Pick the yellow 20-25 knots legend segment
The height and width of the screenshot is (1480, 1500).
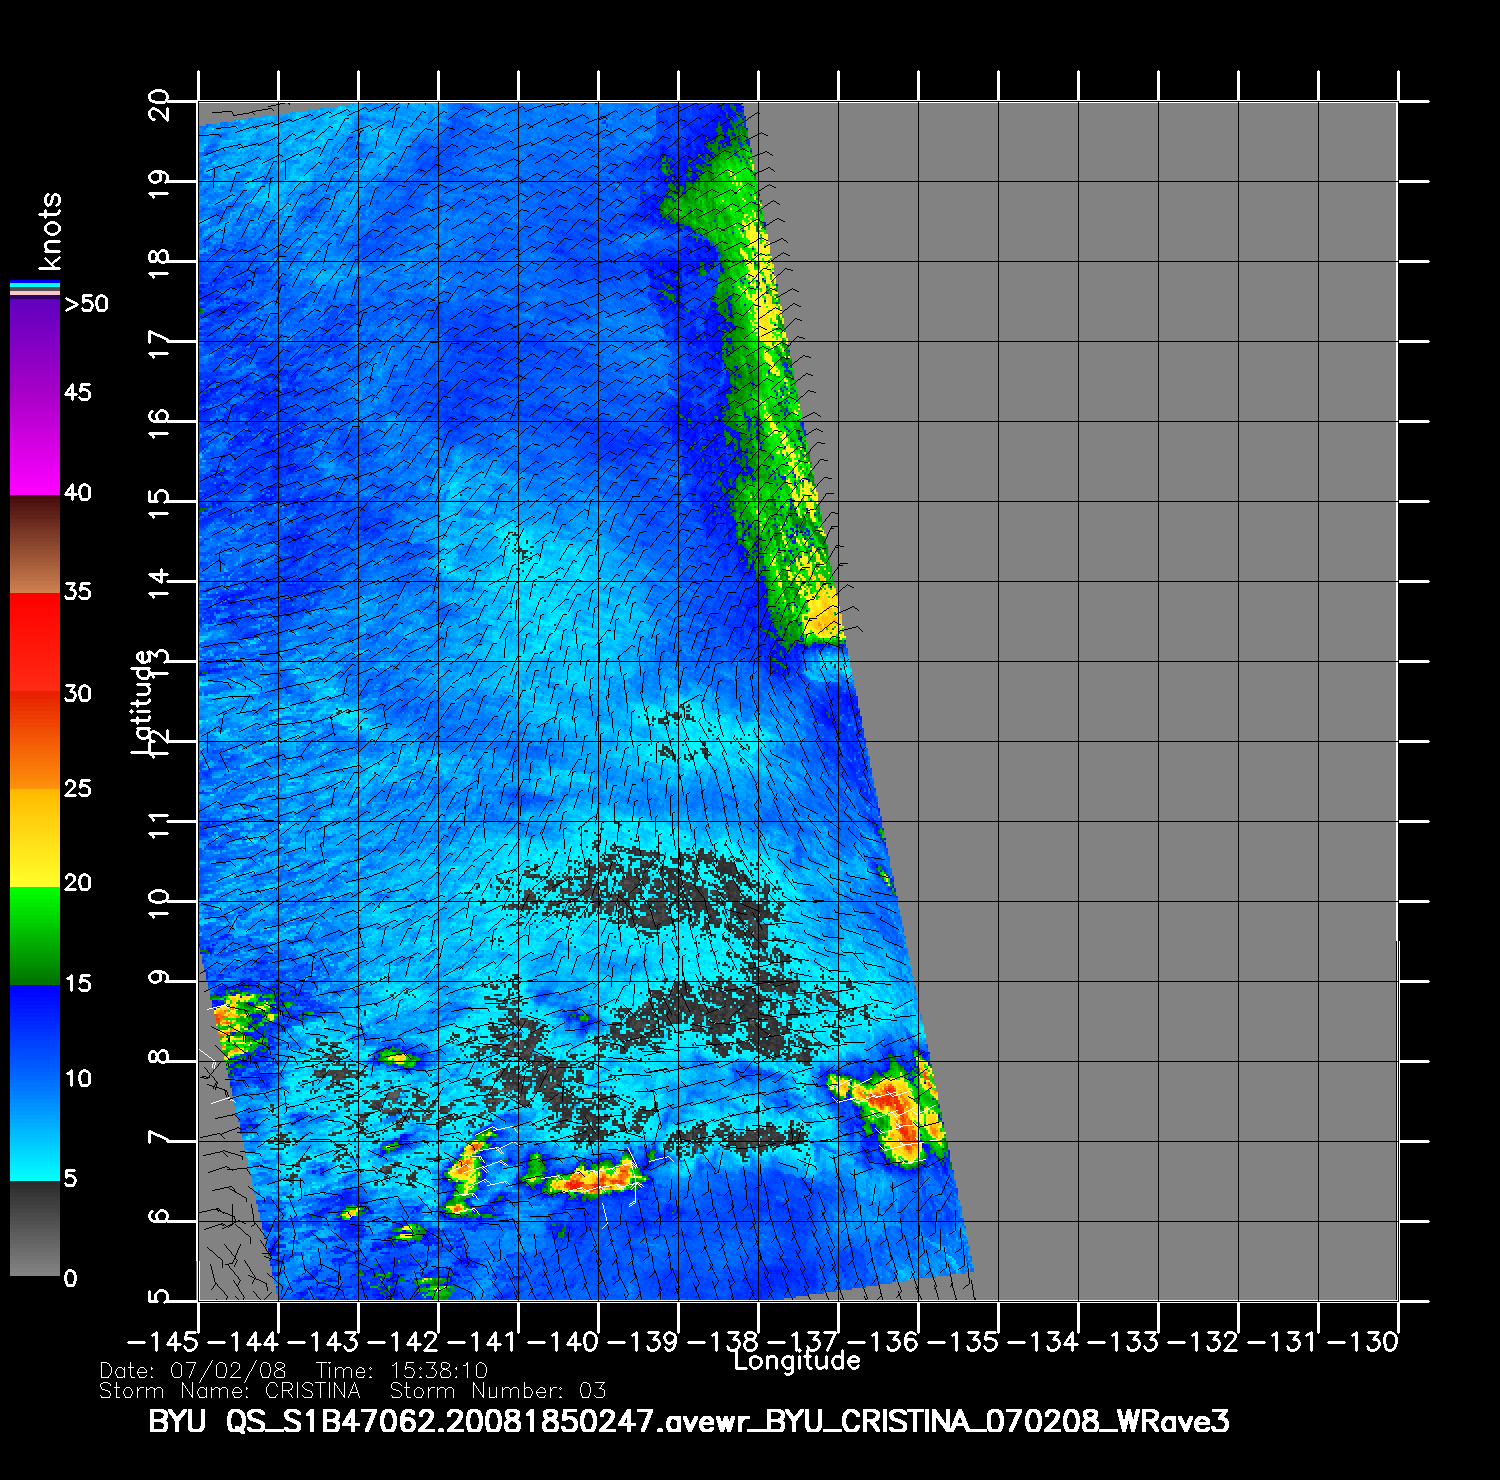35,838
